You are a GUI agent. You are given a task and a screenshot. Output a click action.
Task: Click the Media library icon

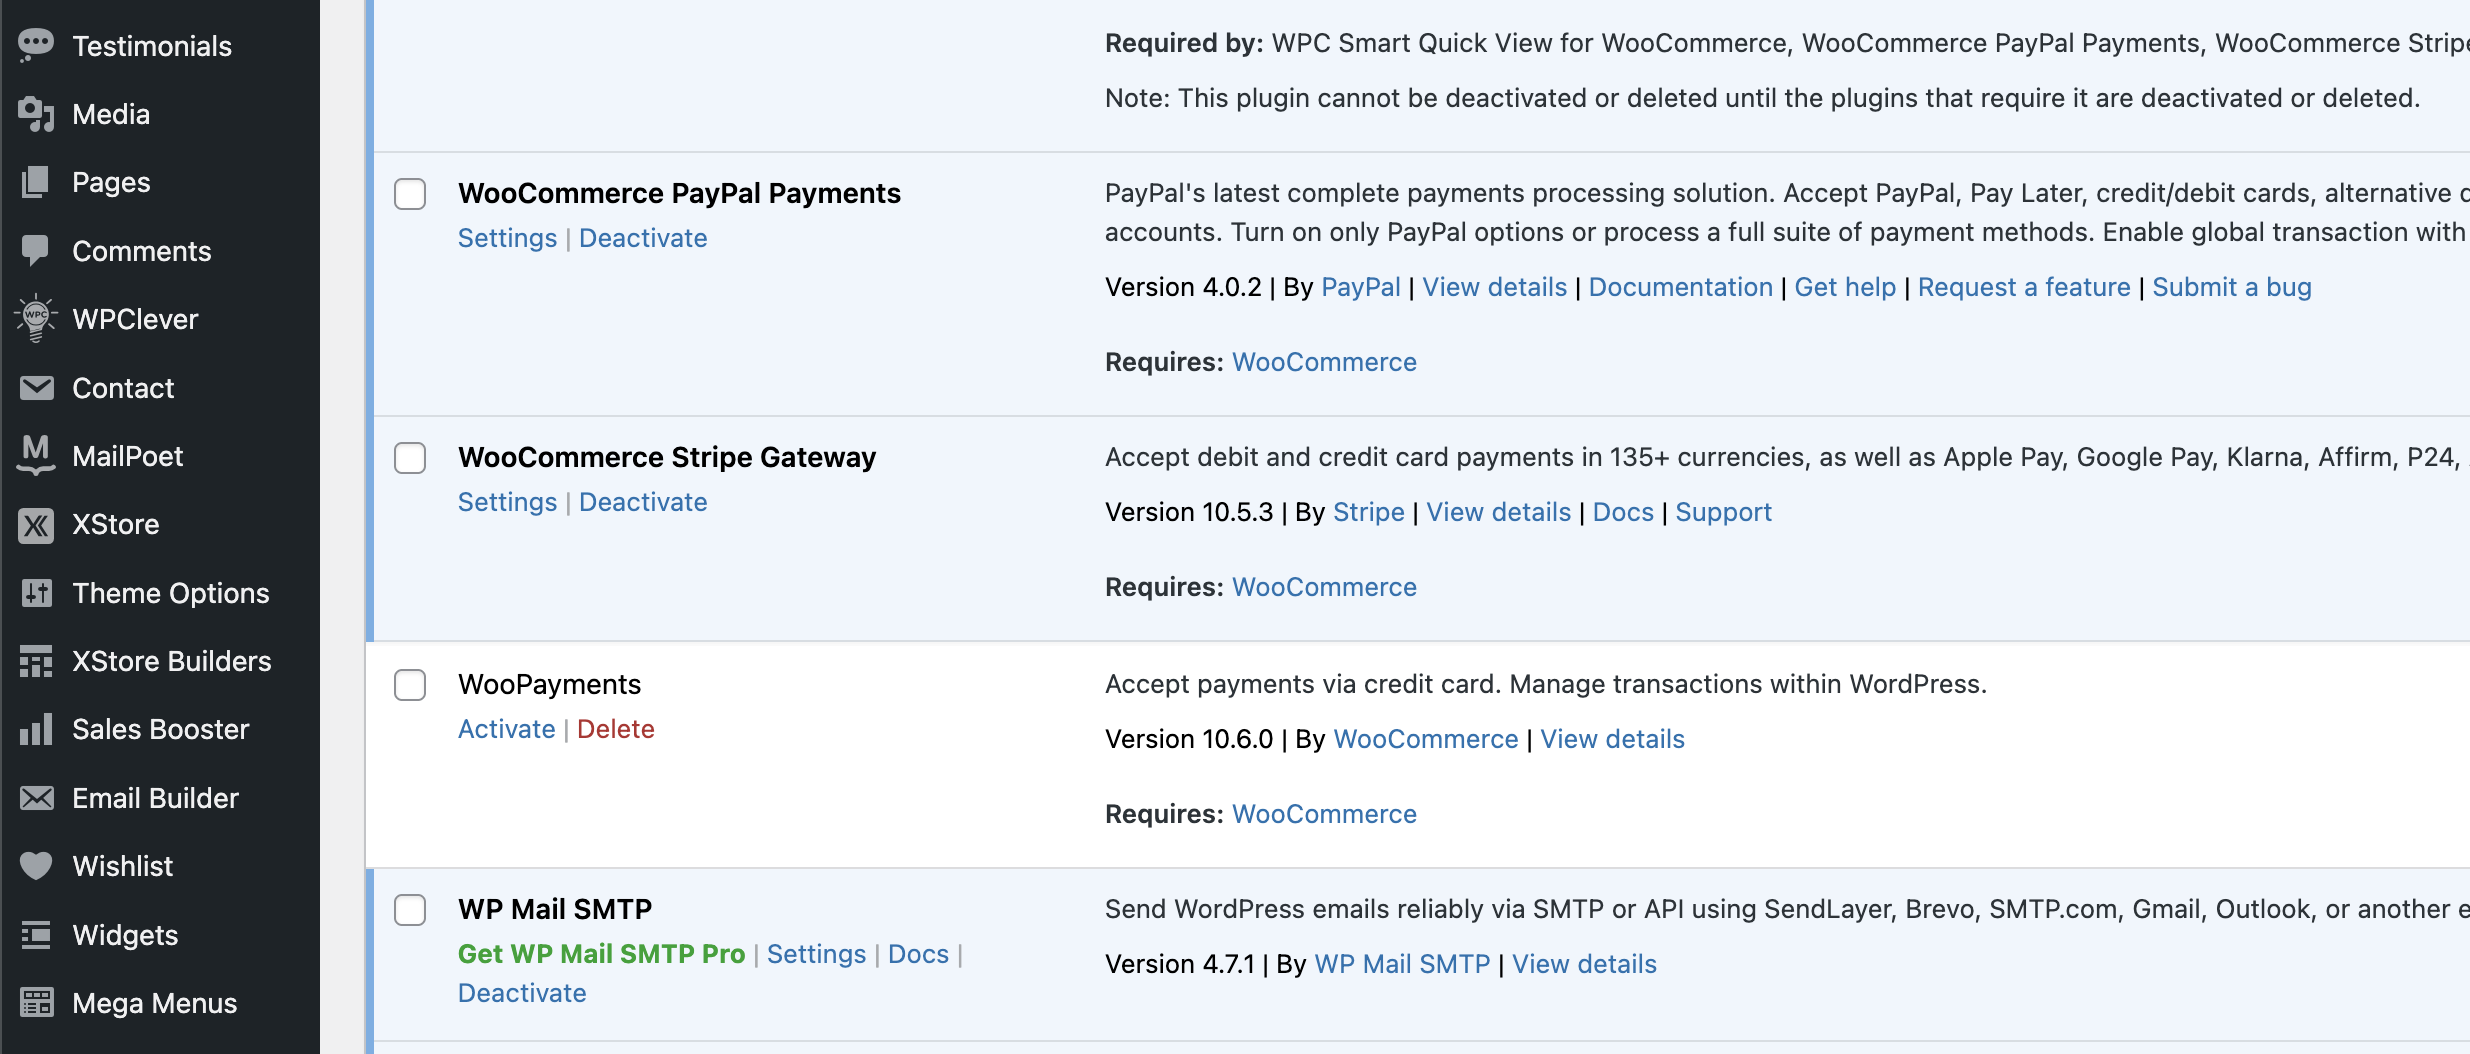tap(36, 114)
